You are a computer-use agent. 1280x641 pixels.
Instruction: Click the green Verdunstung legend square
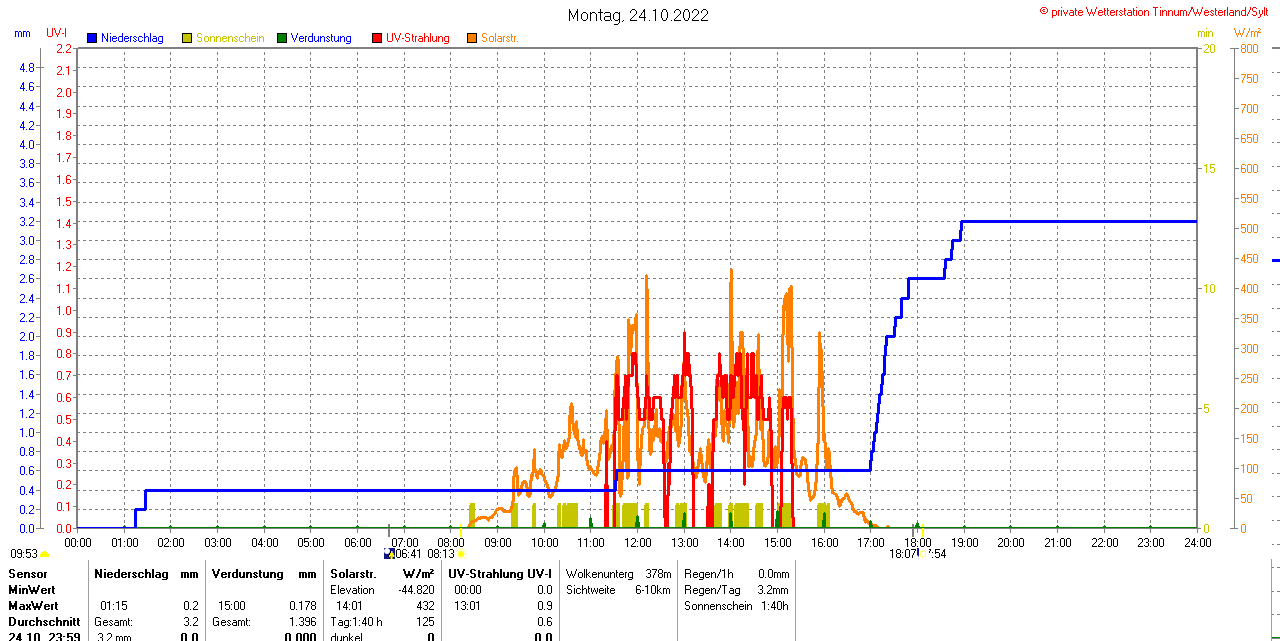(x=282, y=38)
